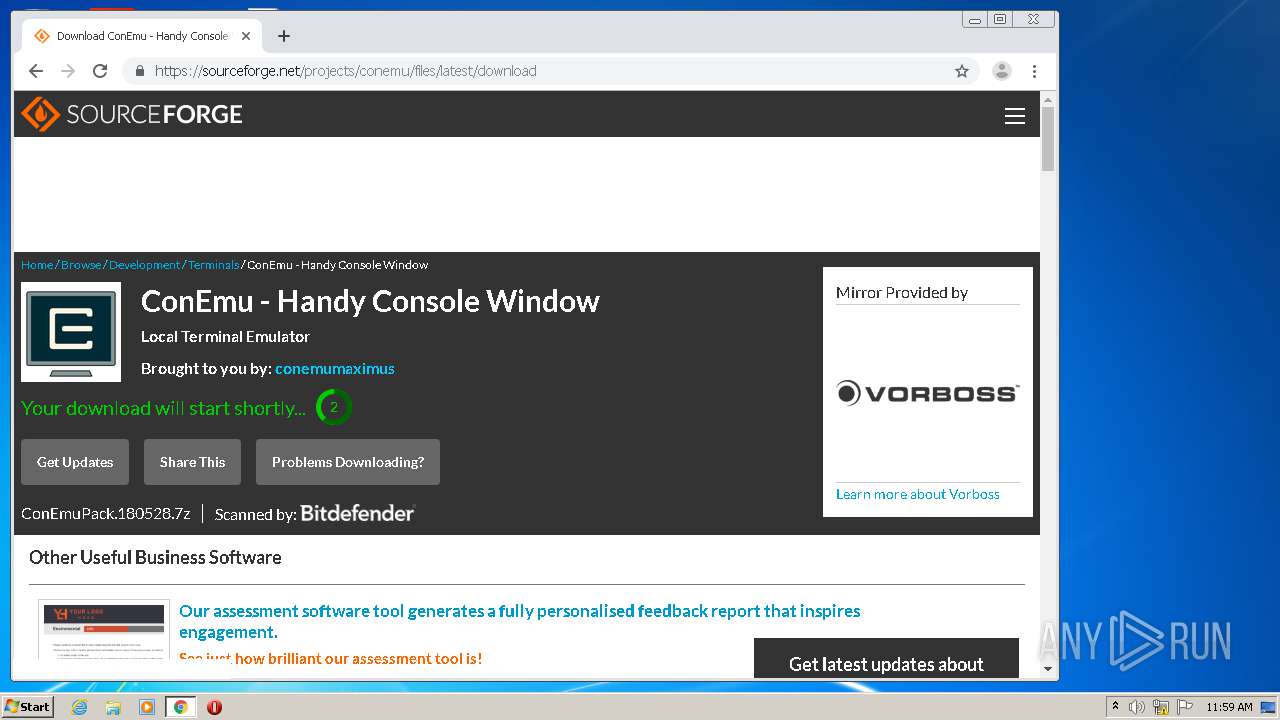Click Your download will start shortly text
The height and width of the screenshot is (720, 1280).
click(x=164, y=408)
